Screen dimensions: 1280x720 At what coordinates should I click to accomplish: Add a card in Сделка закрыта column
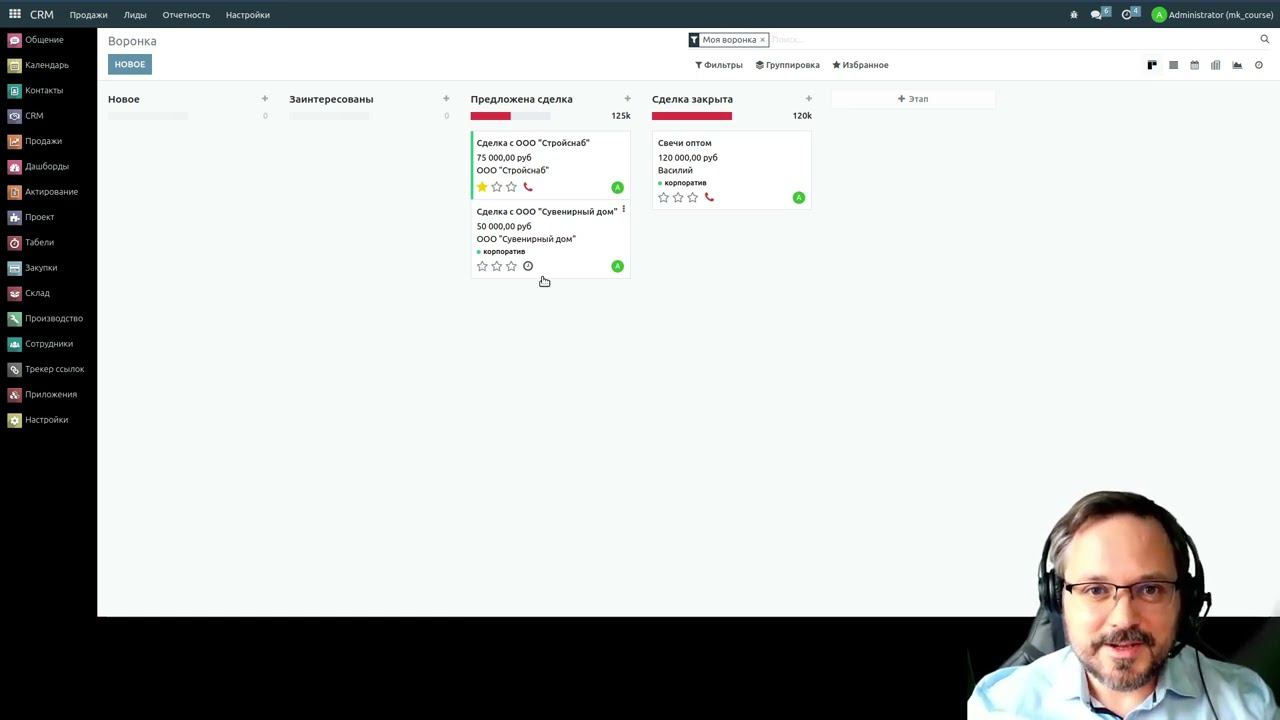tap(808, 98)
